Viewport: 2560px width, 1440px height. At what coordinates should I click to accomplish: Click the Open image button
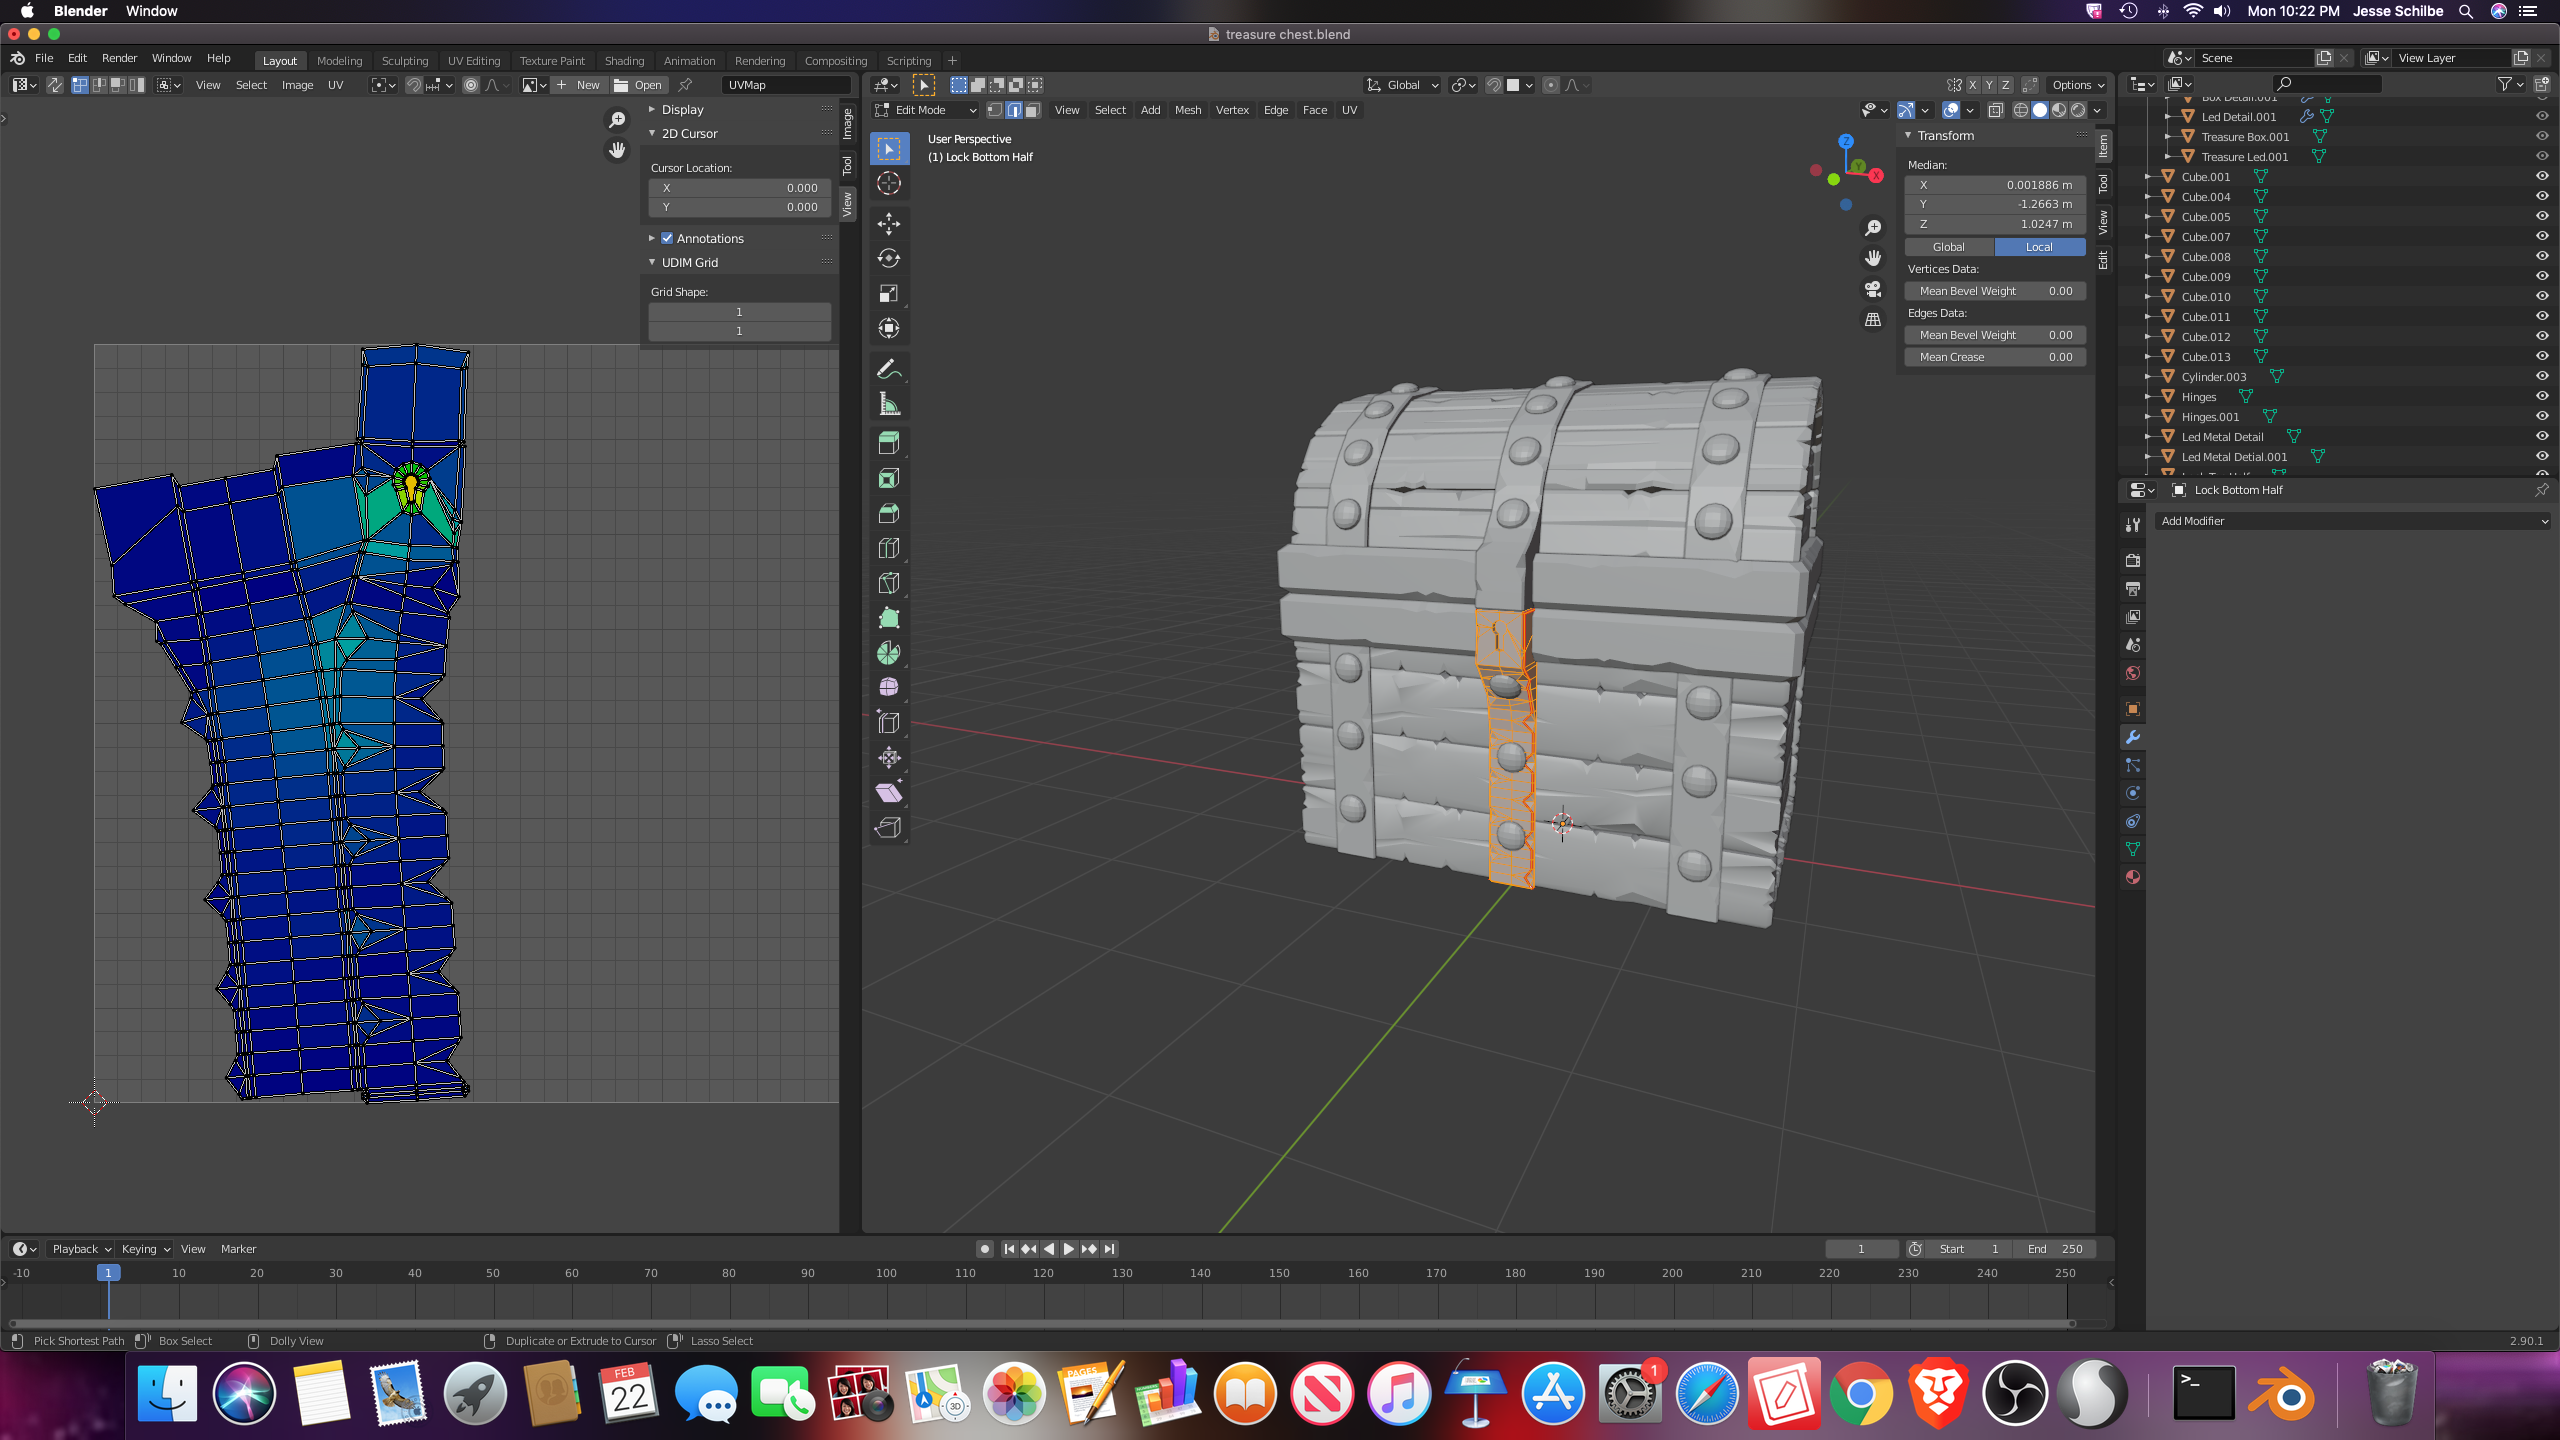tap(638, 85)
